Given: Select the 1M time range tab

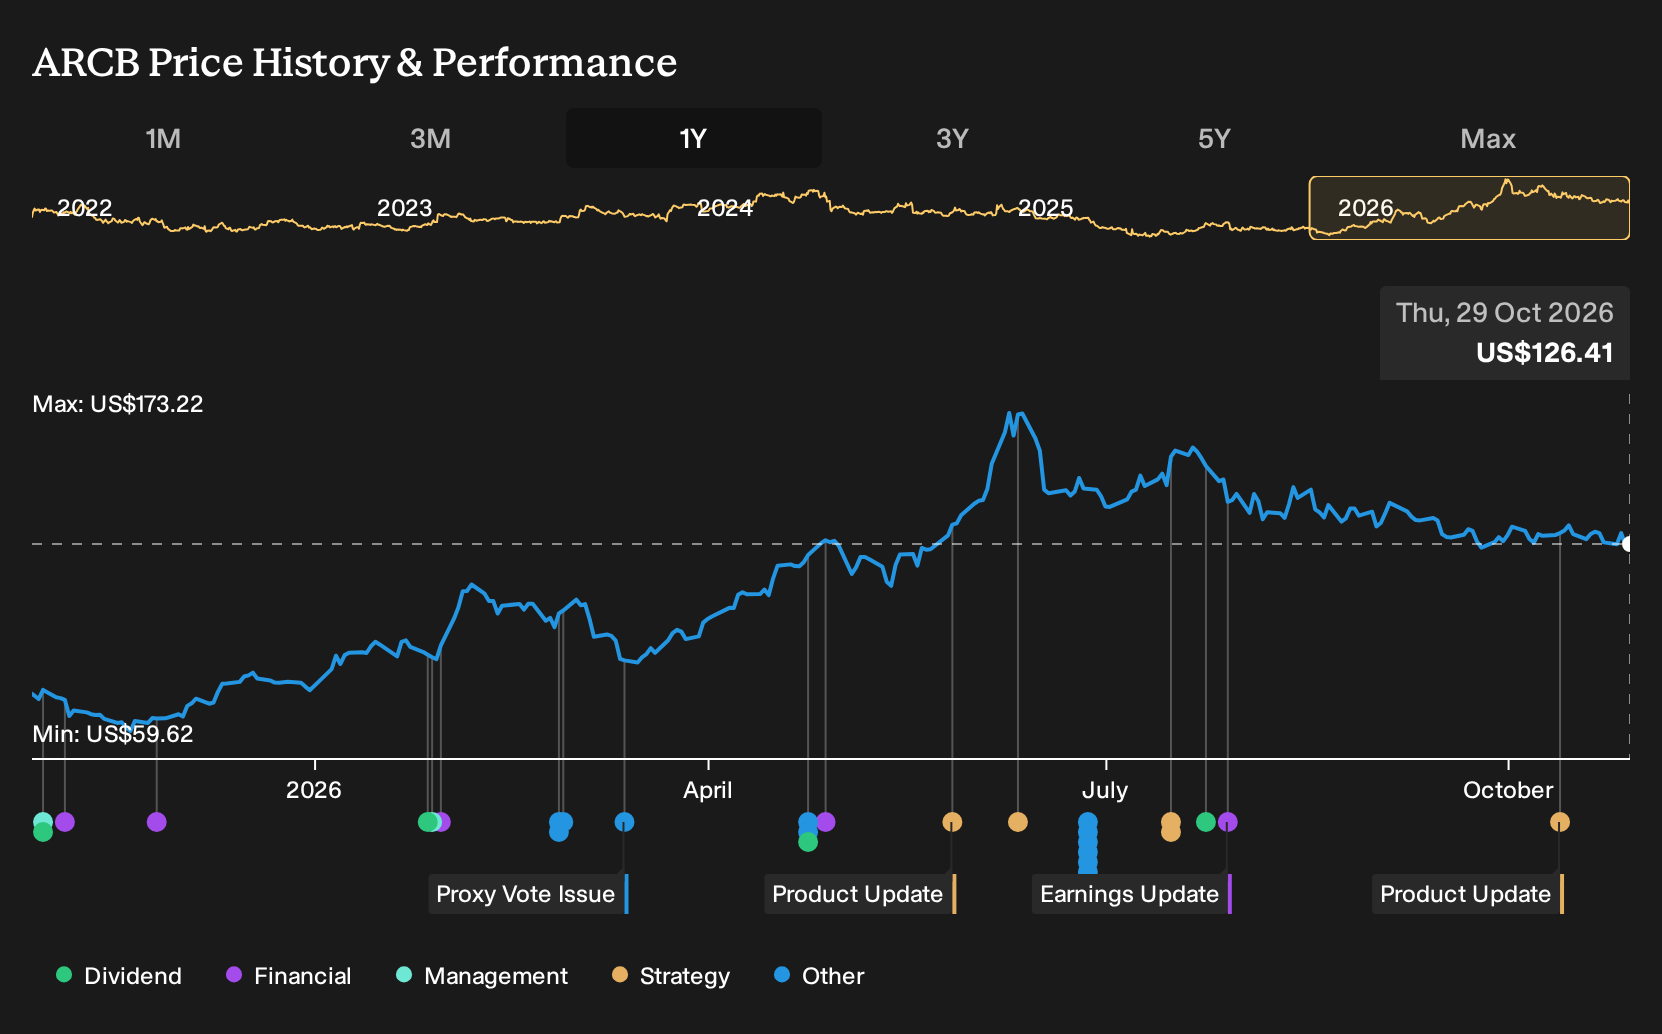Looking at the screenshot, I should point(163,138).
